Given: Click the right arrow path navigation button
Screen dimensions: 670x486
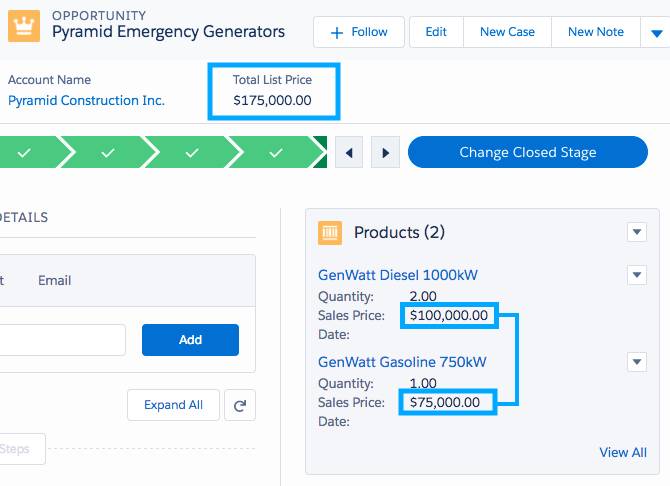Looking at the screenshot, I should click(x=385, y=153).
